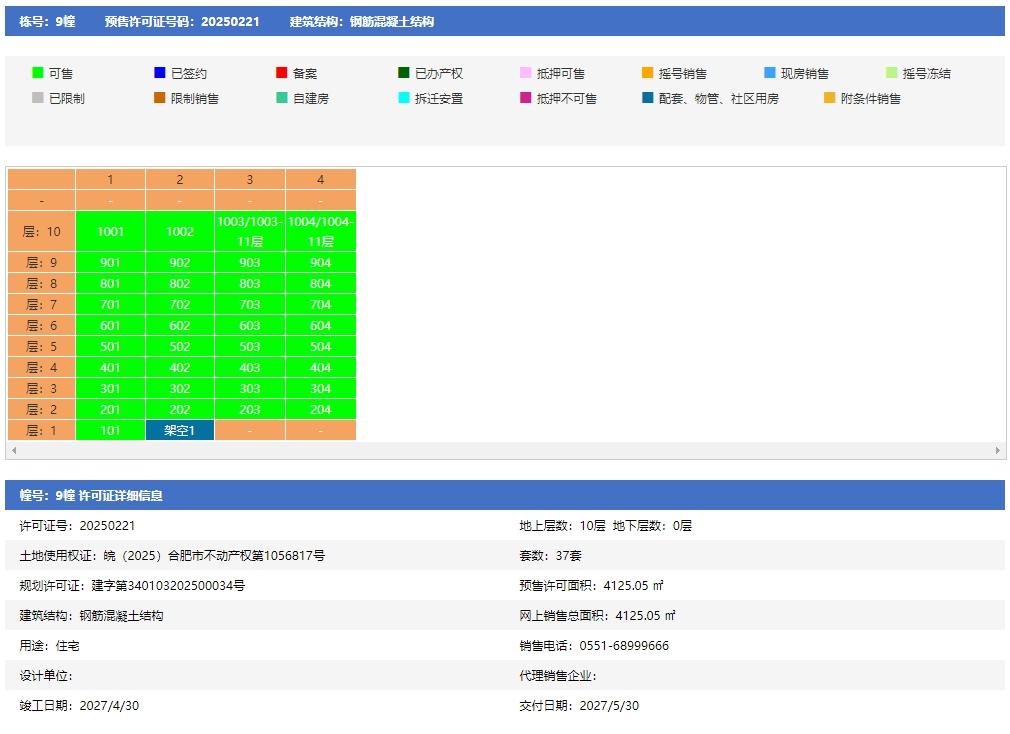Open duplex unit 1004/1004-11层
1010x734 pixels.
pos(321,231)
